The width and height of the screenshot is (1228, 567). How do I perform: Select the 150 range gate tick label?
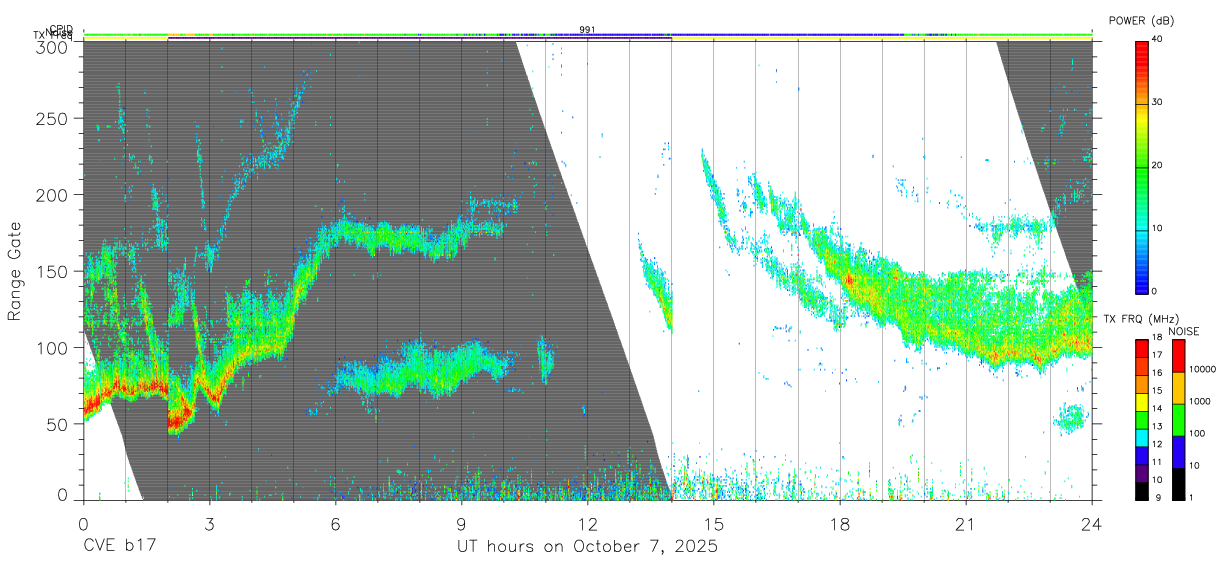[x=51, y=271]
